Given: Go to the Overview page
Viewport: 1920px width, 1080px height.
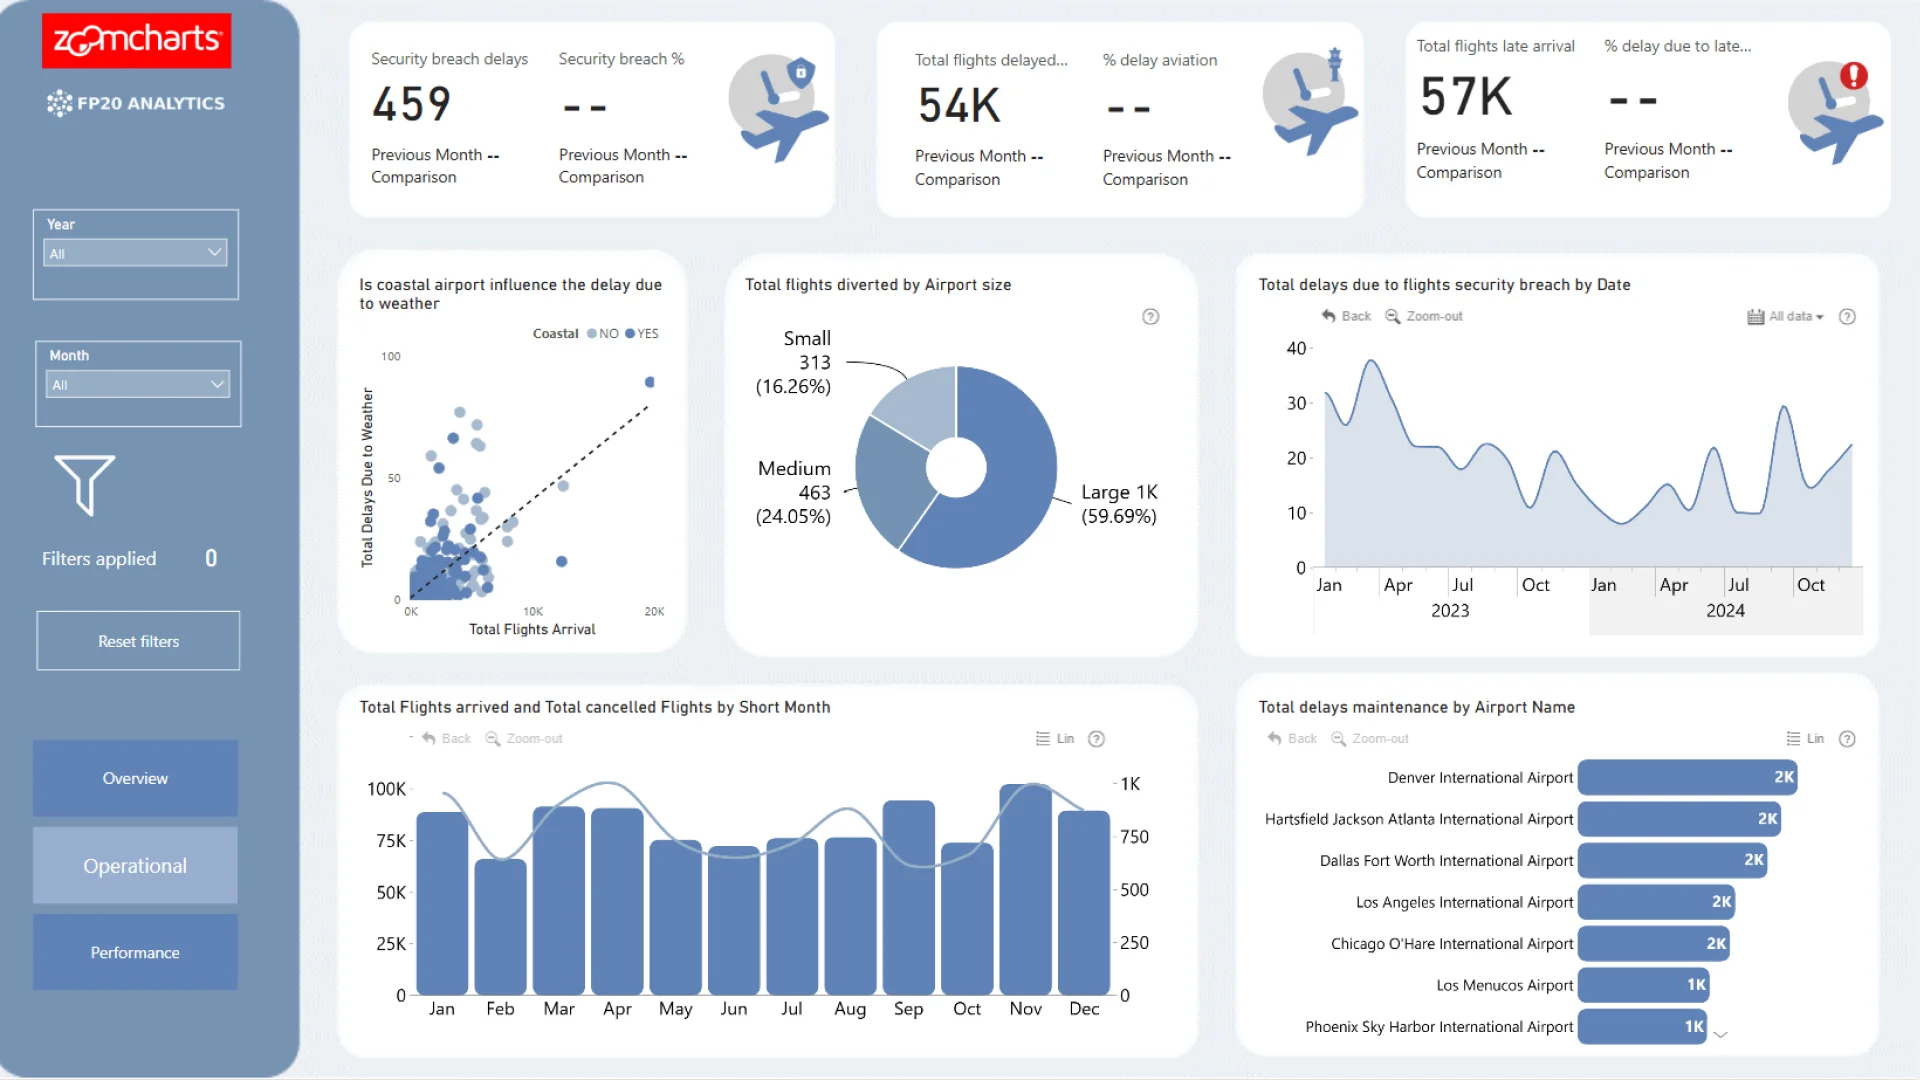Looking at the screenshot, I should (x=135, y=778).
